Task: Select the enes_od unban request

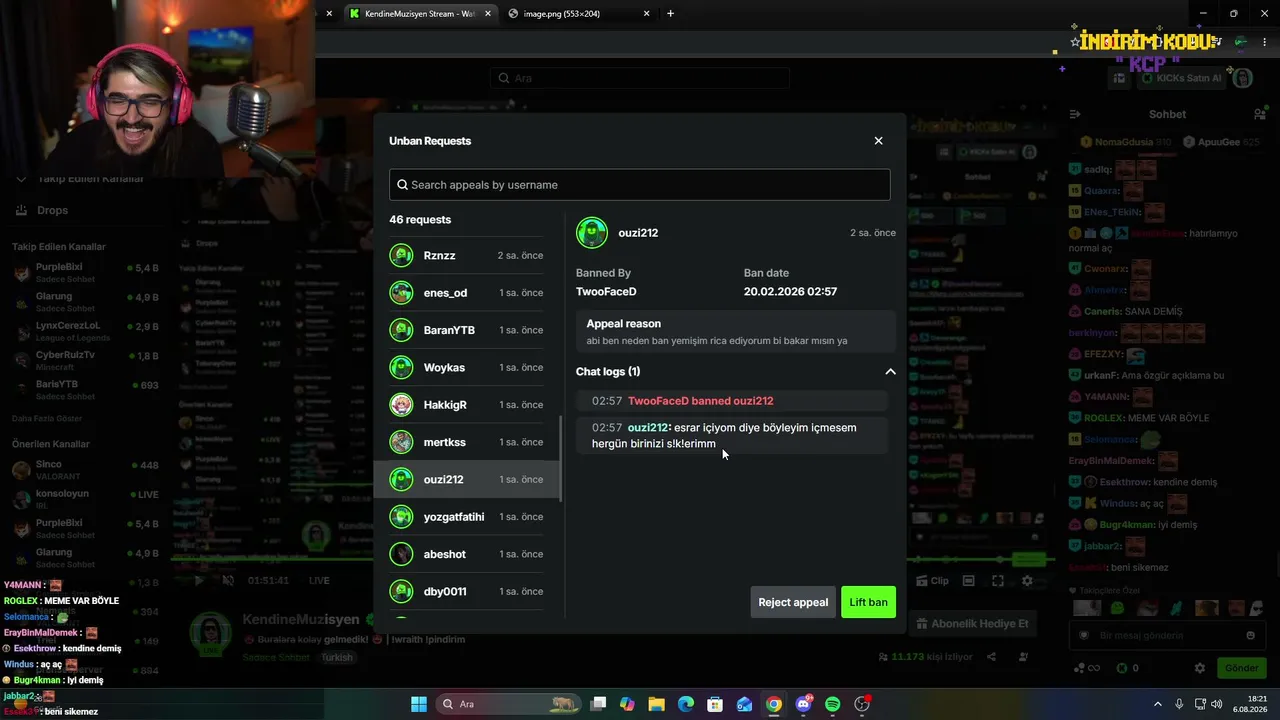Action: point(466,293)
